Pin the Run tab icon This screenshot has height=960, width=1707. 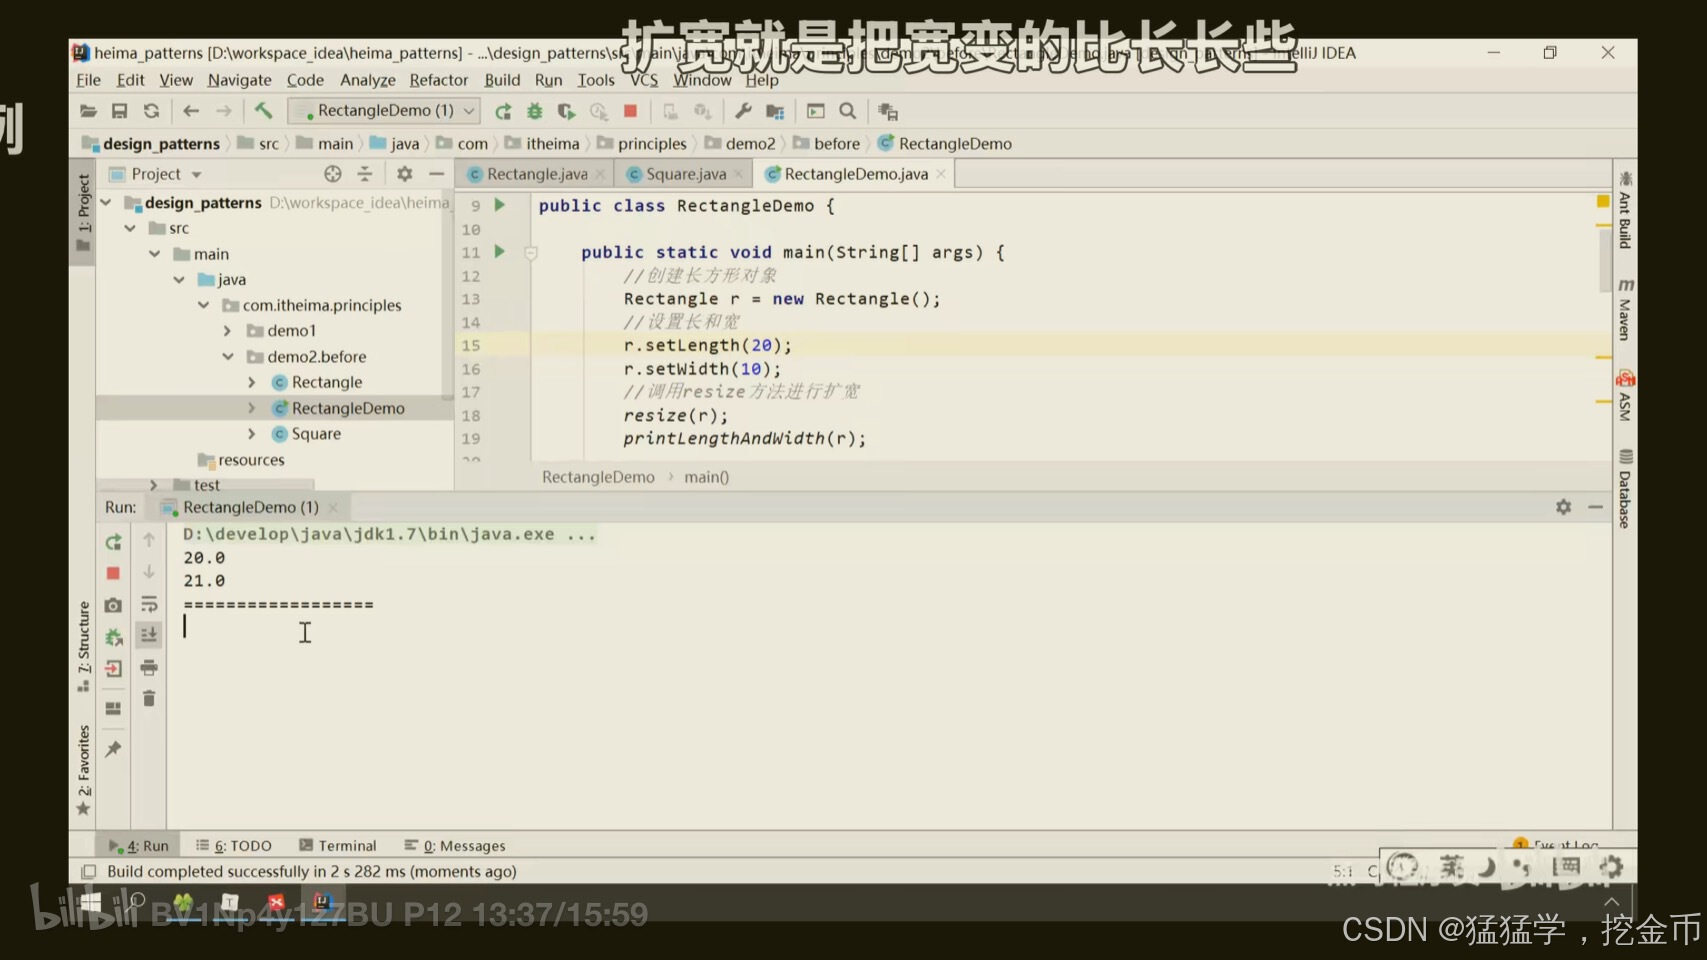point(113,749)
